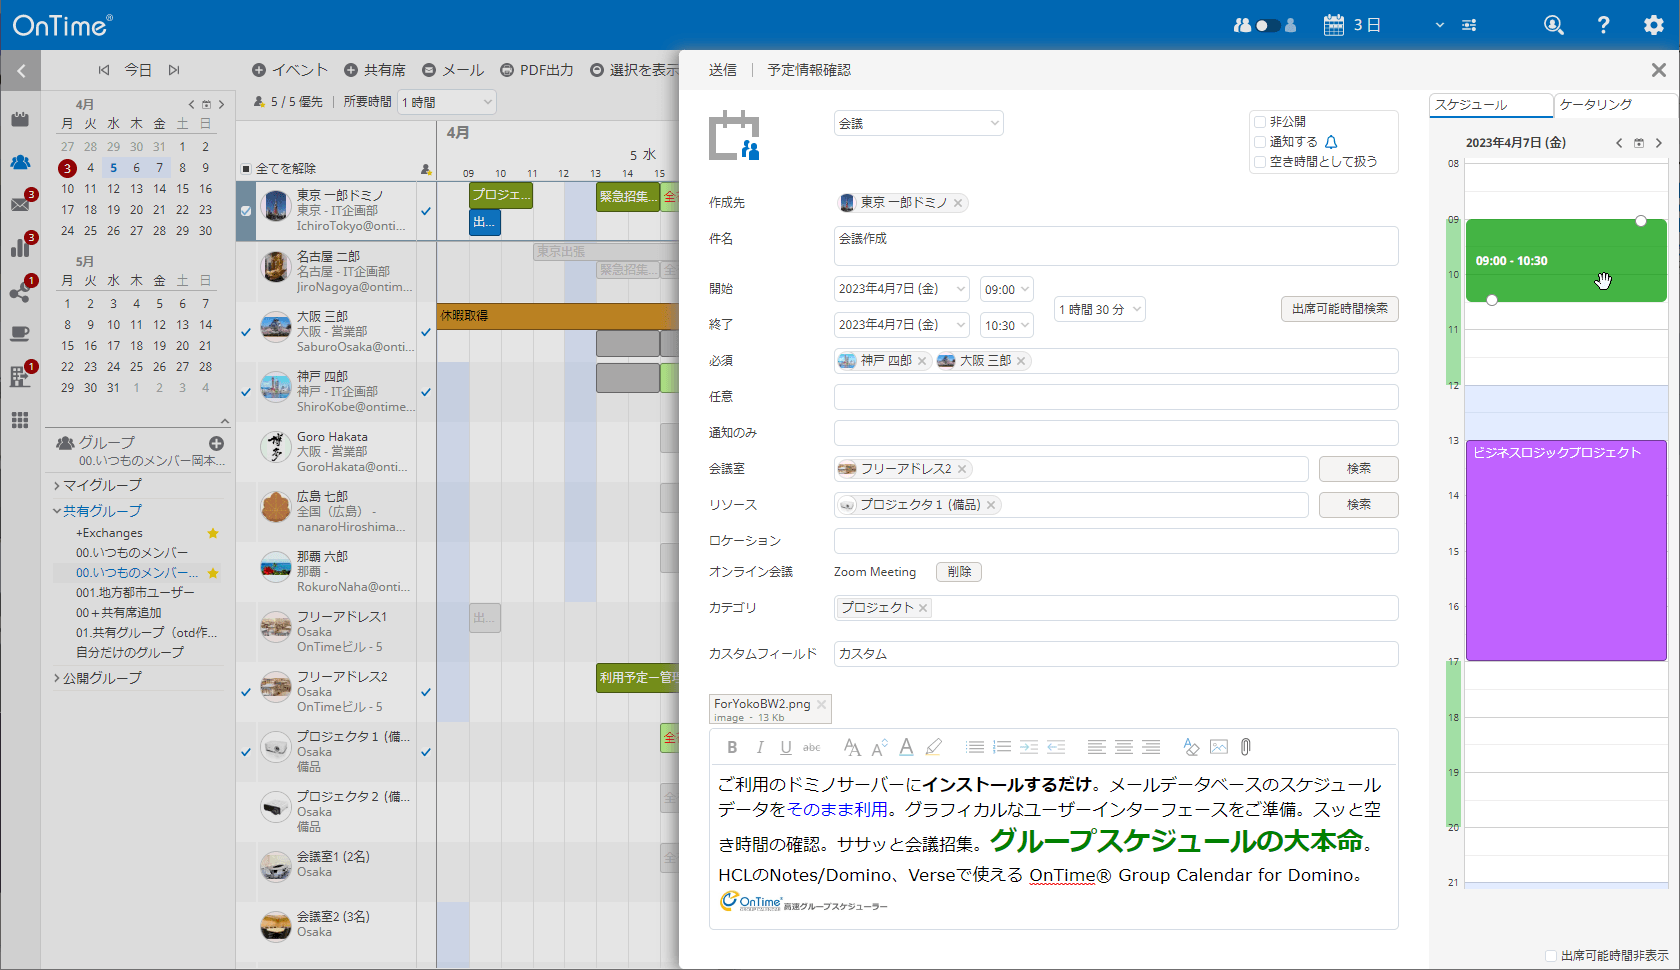The image size is (1680, 970).
Task: Click the ロケーション input field
Action: click(1115, 541)
